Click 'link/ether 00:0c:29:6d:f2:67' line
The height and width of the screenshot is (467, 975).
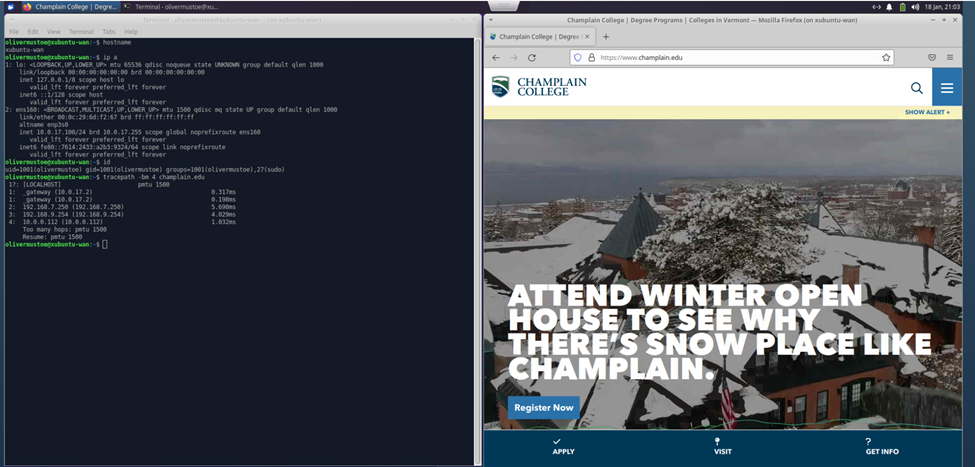[106, 118]
